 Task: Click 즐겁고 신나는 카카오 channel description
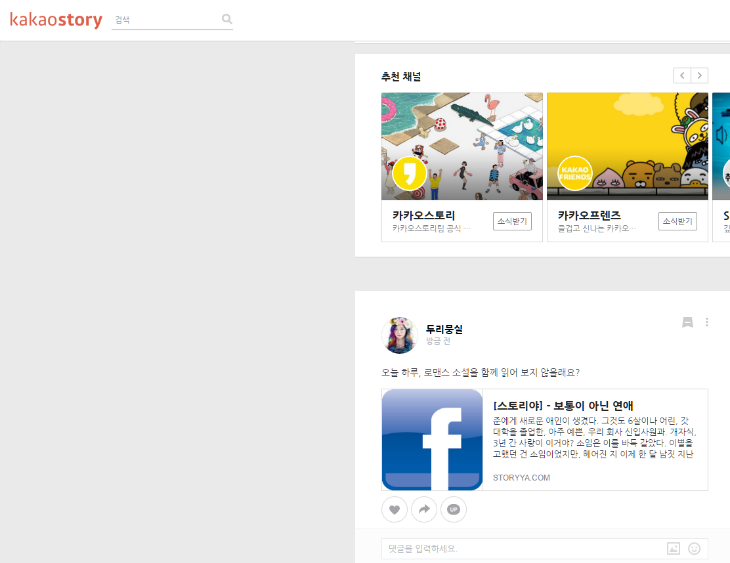coord(597,228)
